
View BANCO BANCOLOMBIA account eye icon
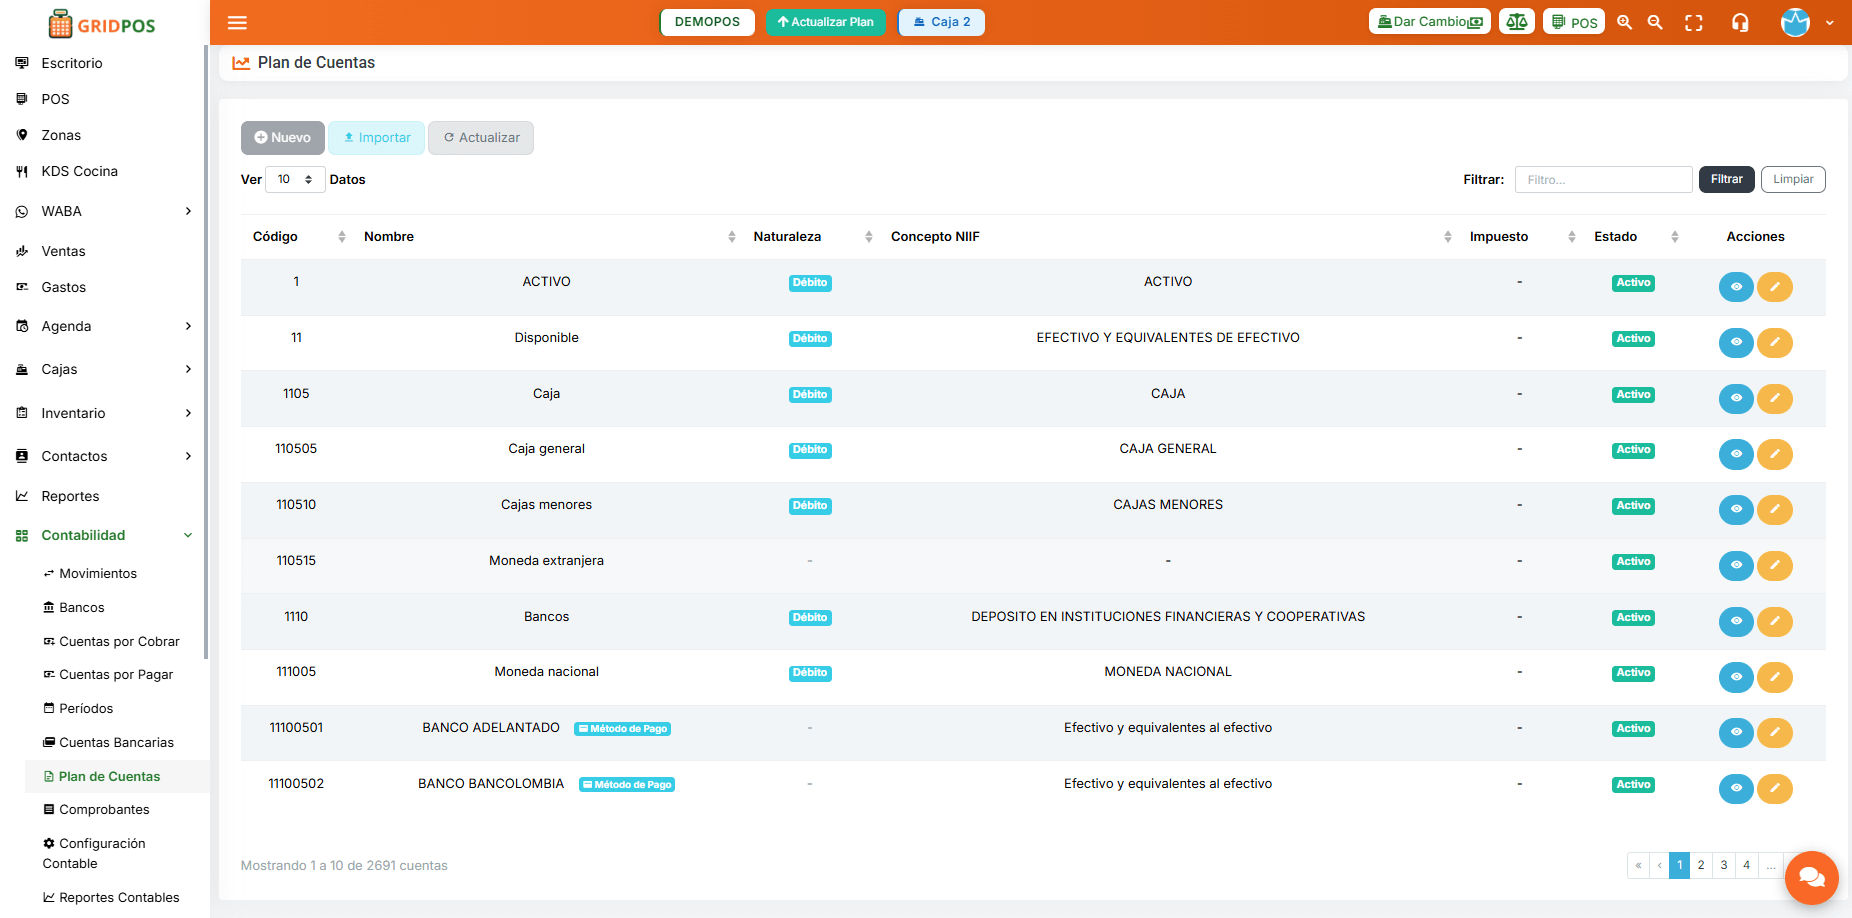click(x=1736, y=789)
